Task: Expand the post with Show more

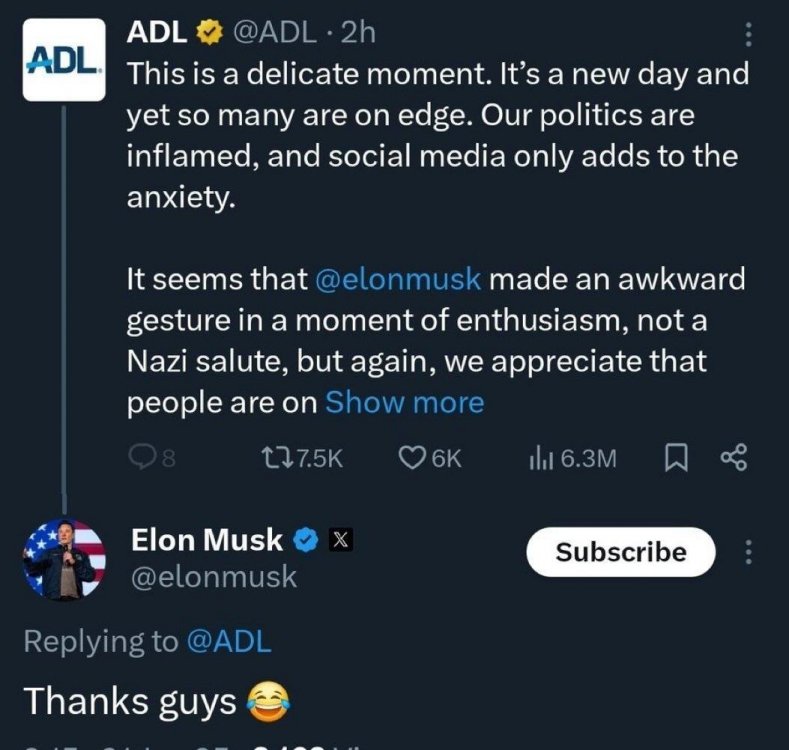Action: pyautogui.click(x=404, y=402)
